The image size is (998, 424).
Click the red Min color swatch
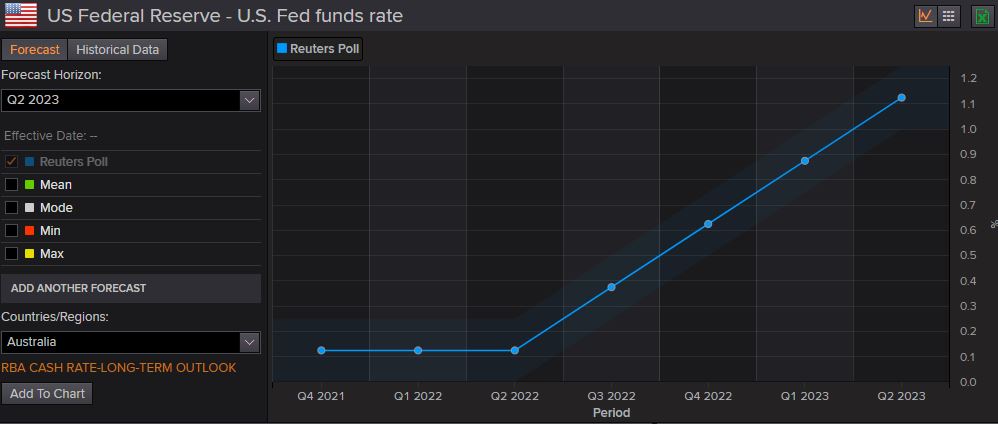(29, 230)
